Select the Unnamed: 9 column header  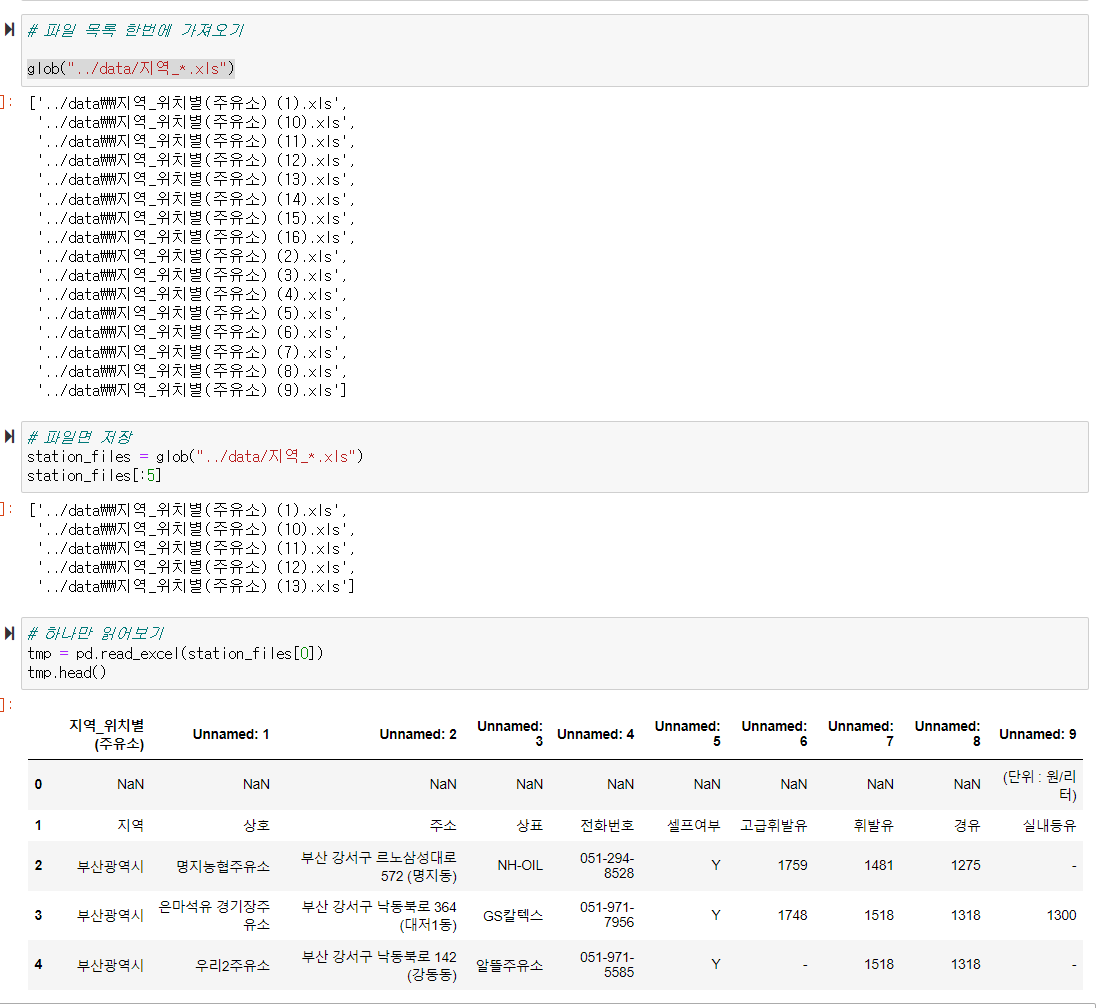tap(1037, 734)
